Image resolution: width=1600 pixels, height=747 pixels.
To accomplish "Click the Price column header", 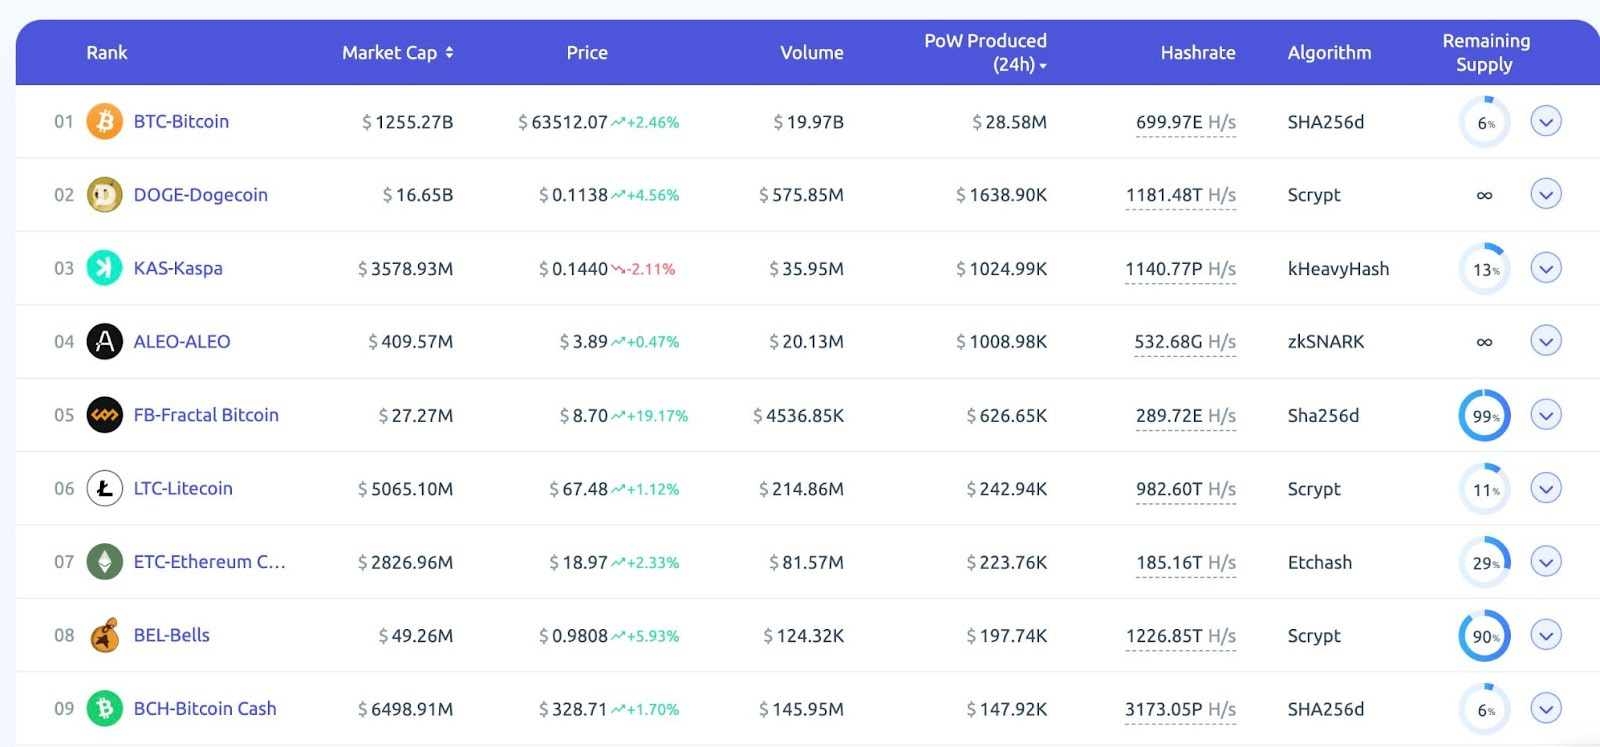I will [587, 53].
